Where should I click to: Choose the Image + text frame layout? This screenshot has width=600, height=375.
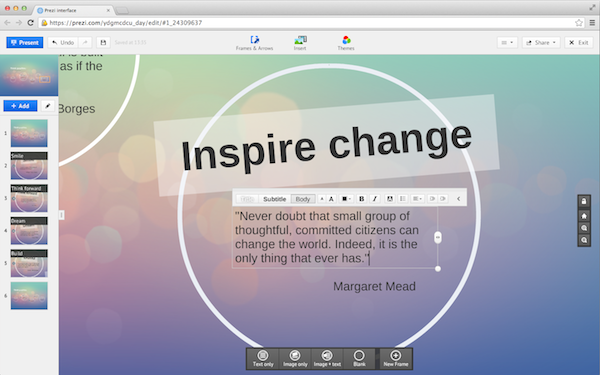tap(327, 359)
